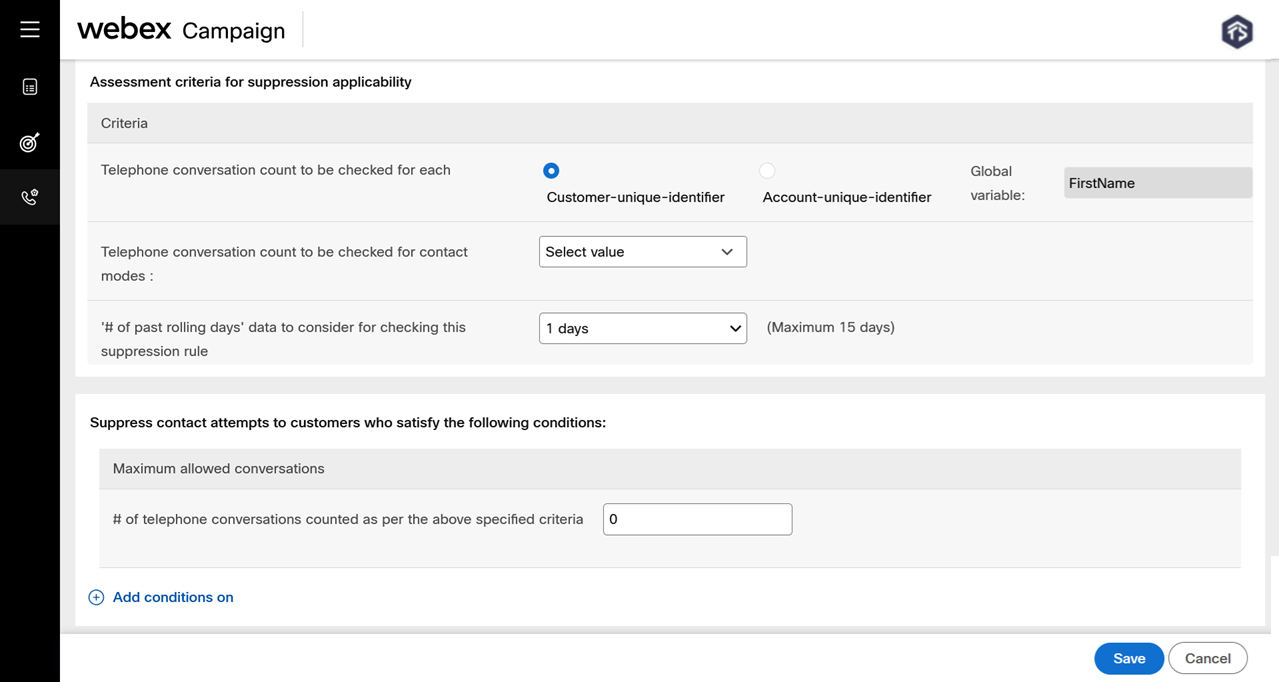
Task: Open the profile avatar in the header
Action: [1237, 31]
